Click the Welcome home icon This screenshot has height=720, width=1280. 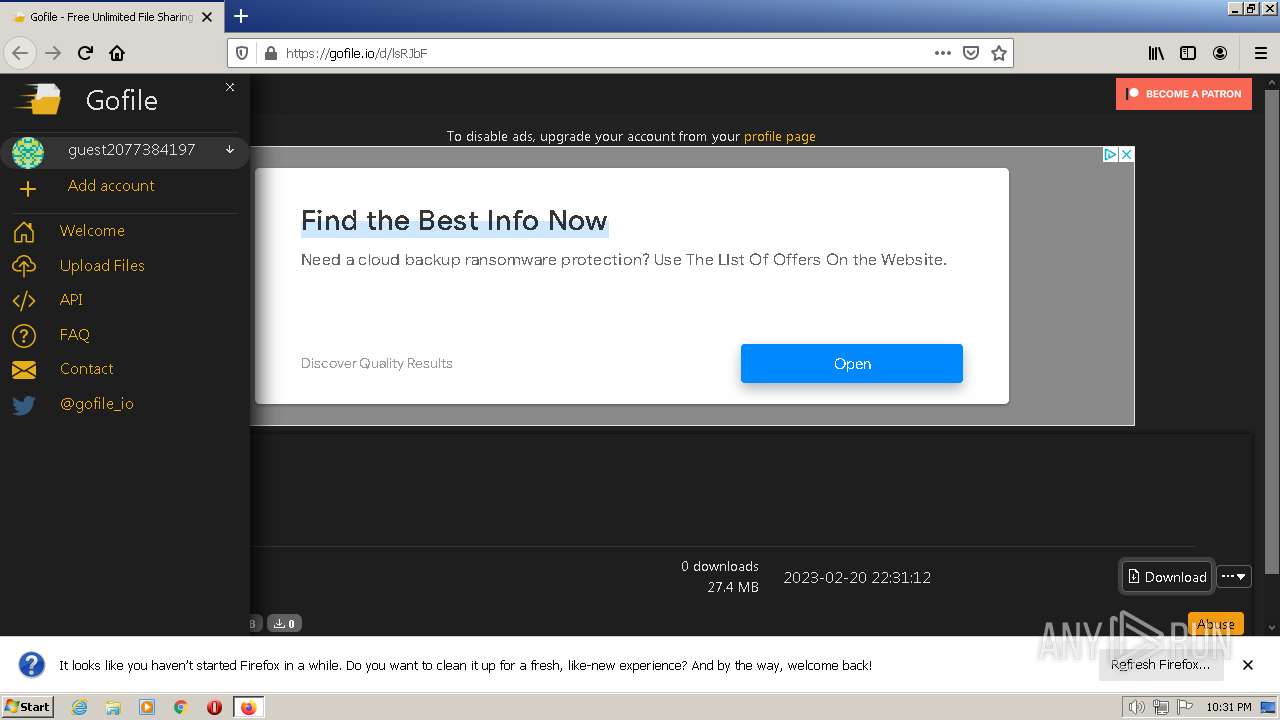[x=24, y=232]
